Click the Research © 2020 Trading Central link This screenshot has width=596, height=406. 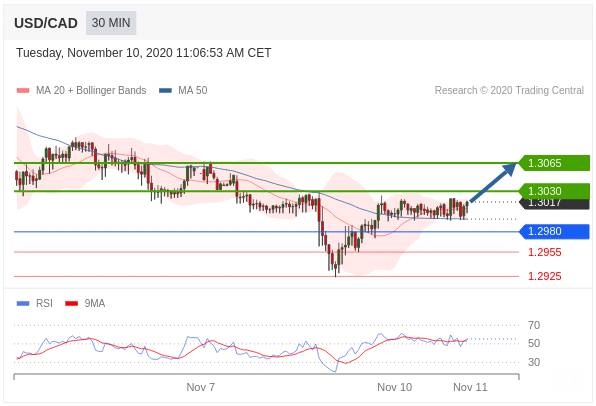(x=509, y=90)
